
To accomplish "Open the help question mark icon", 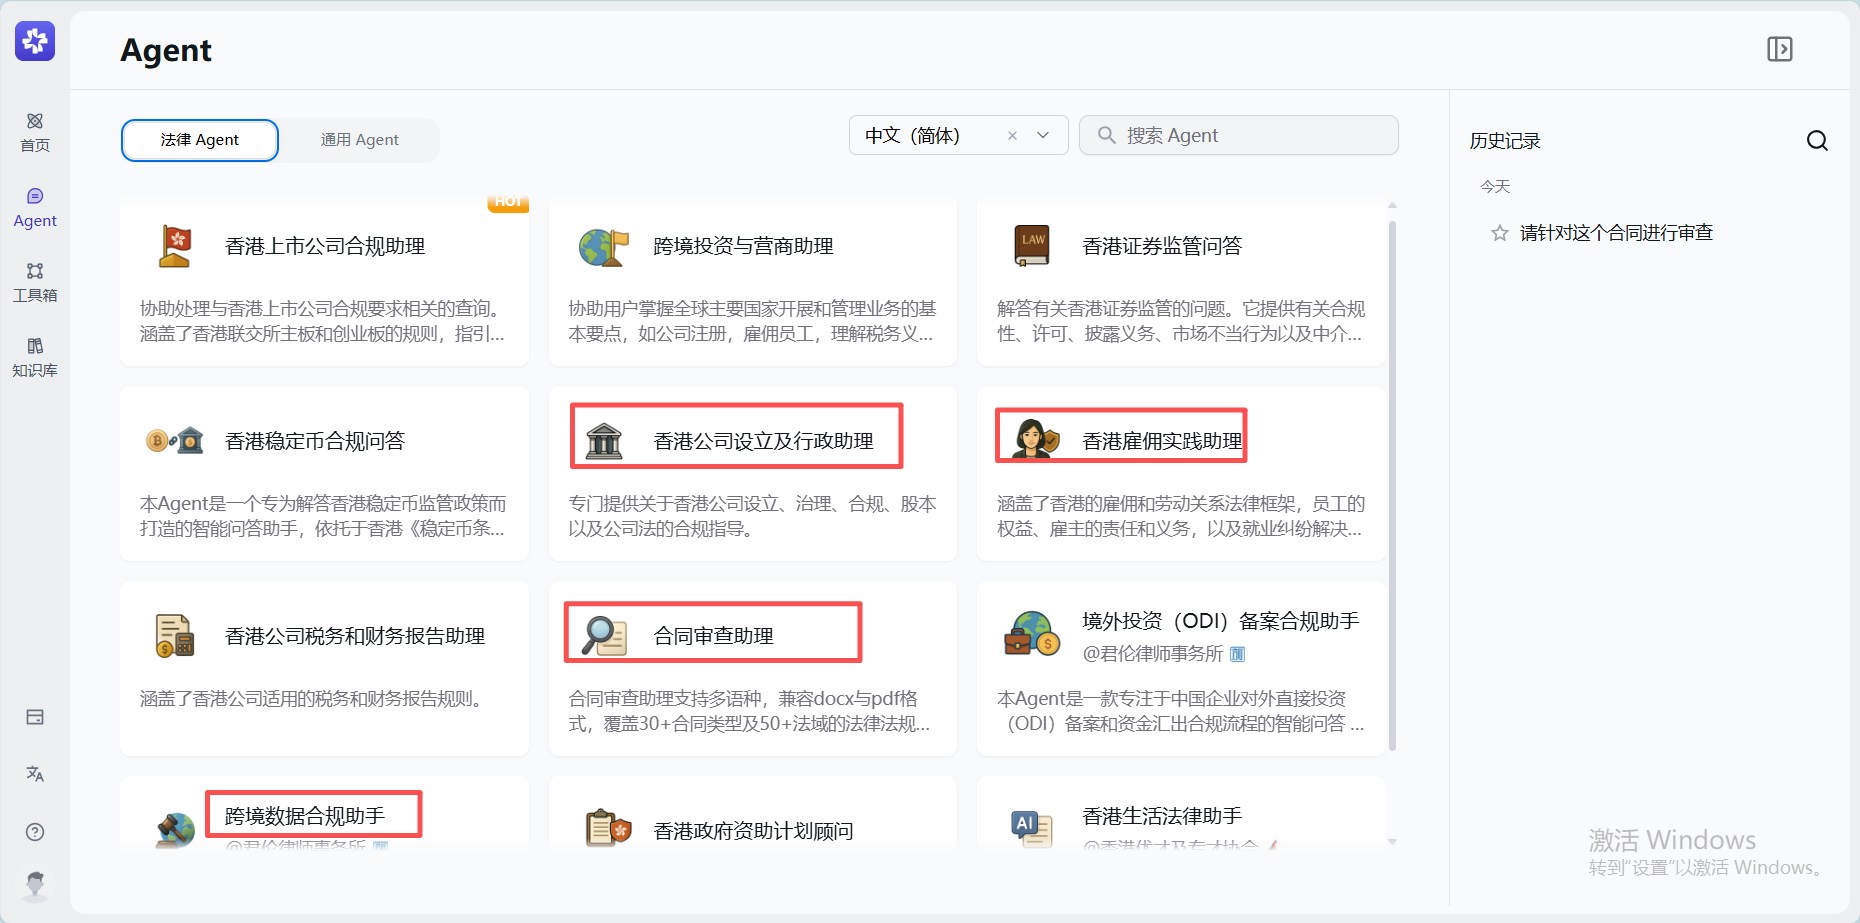I will (35, 832).
